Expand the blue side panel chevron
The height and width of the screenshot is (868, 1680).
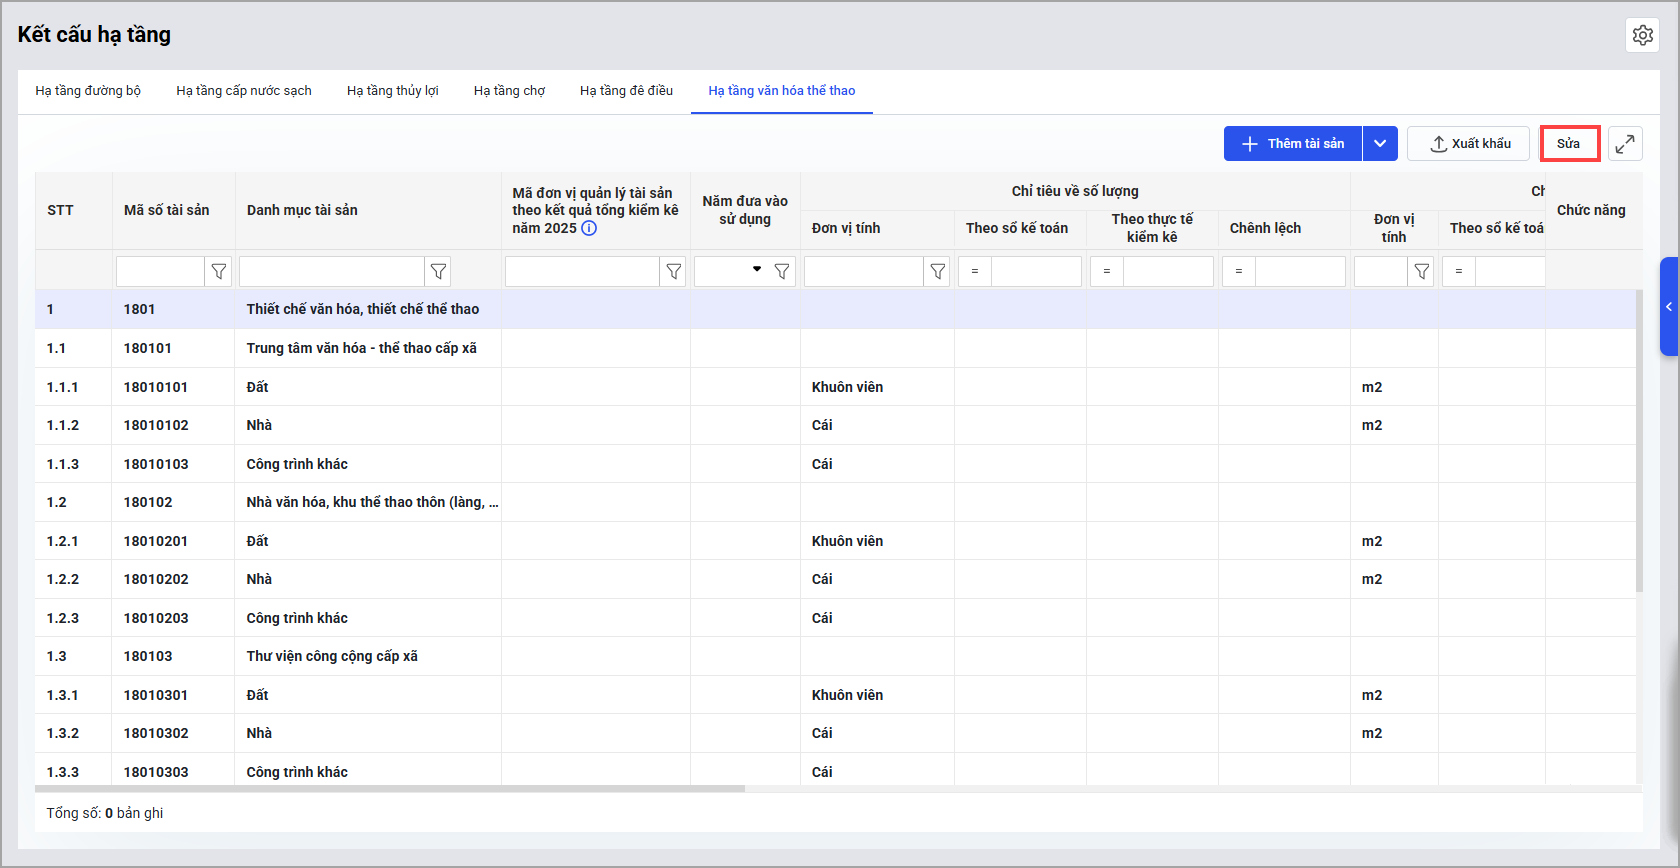pos(1668,307)
